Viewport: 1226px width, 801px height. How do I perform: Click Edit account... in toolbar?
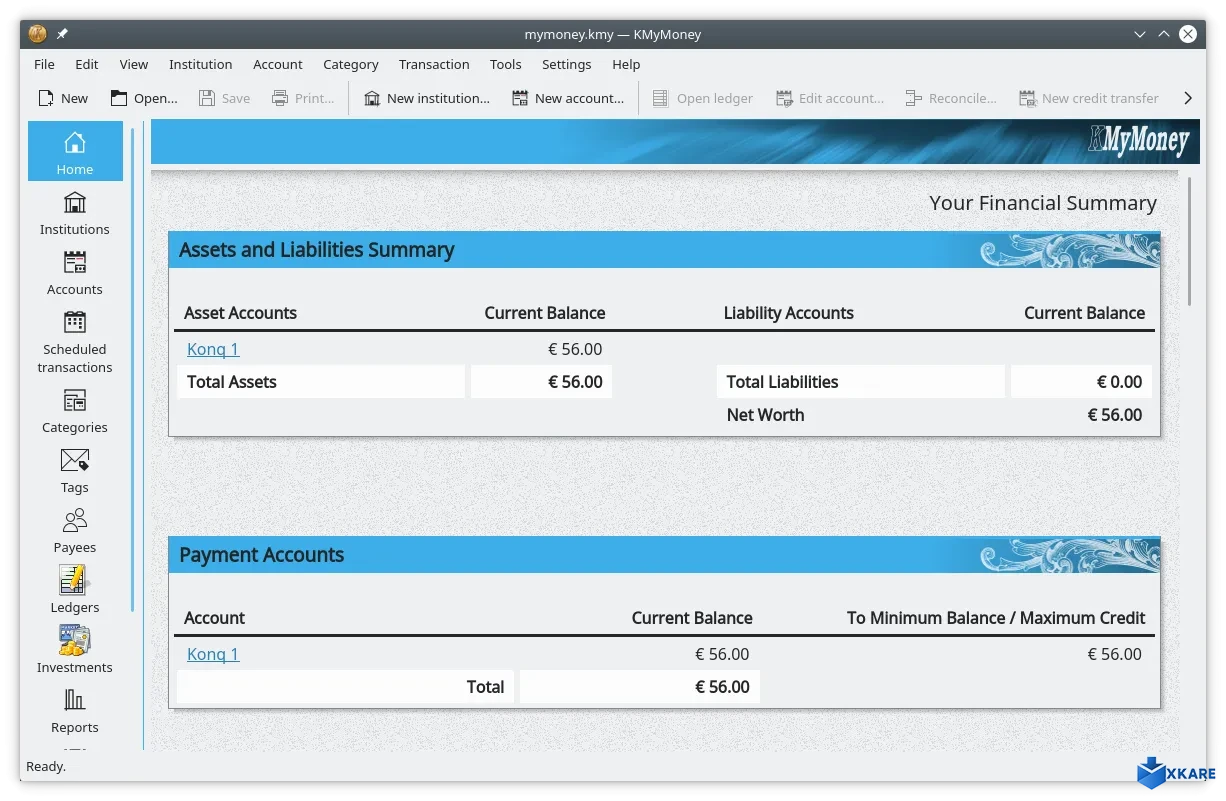tap(830, 98)
